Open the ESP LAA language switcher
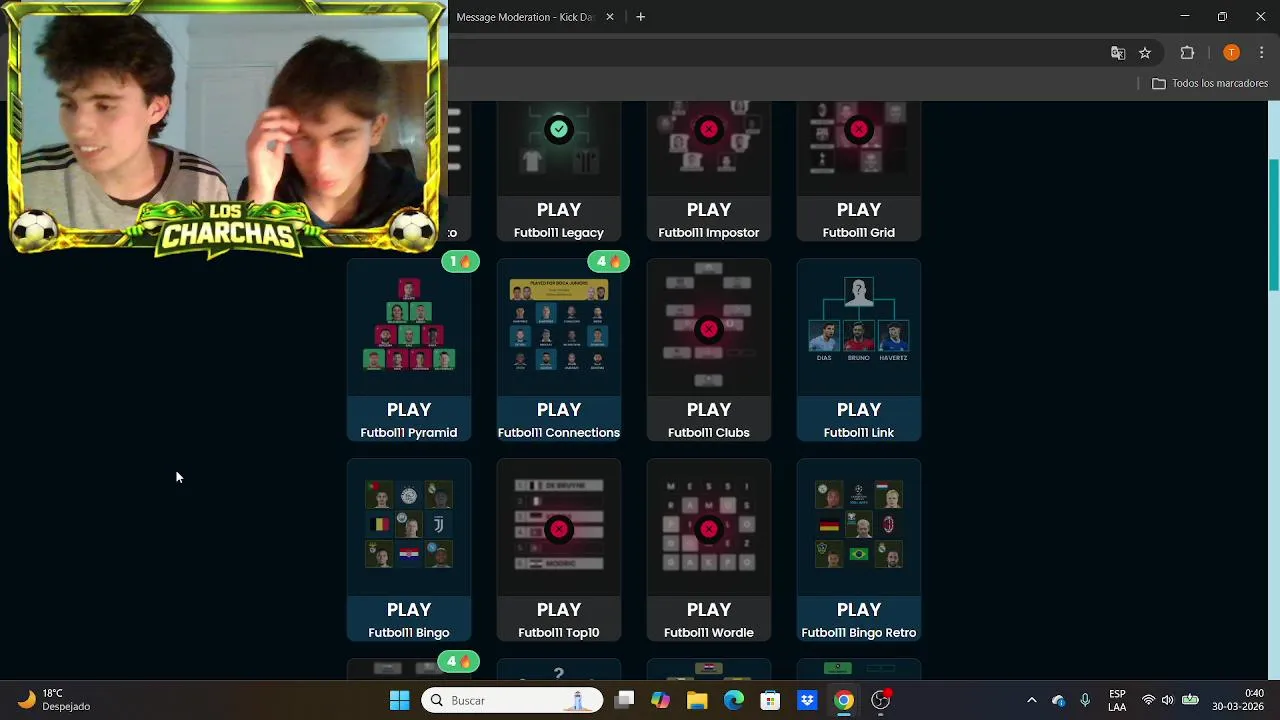The width and height of the screenshot is (1280, 720). (x=1117, y=700)
